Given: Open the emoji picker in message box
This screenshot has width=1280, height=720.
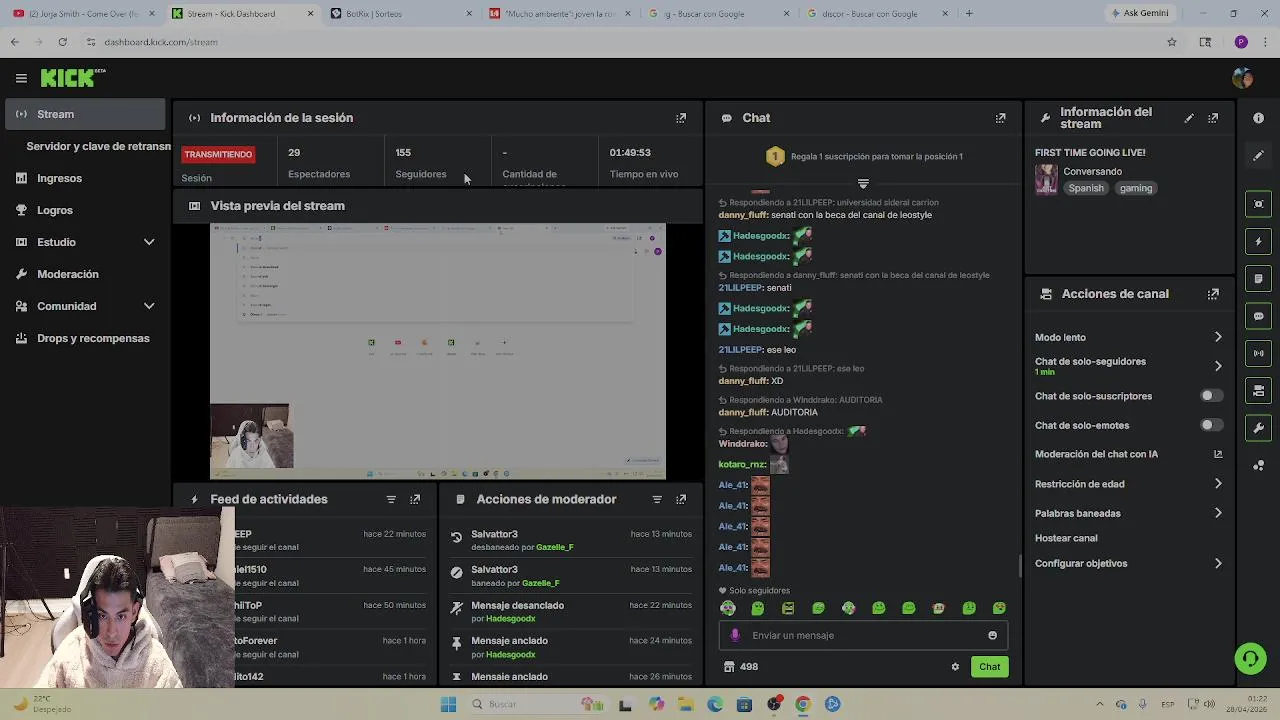Looking at the screenshot, I should pyautogui.click(x=992, y=635).
